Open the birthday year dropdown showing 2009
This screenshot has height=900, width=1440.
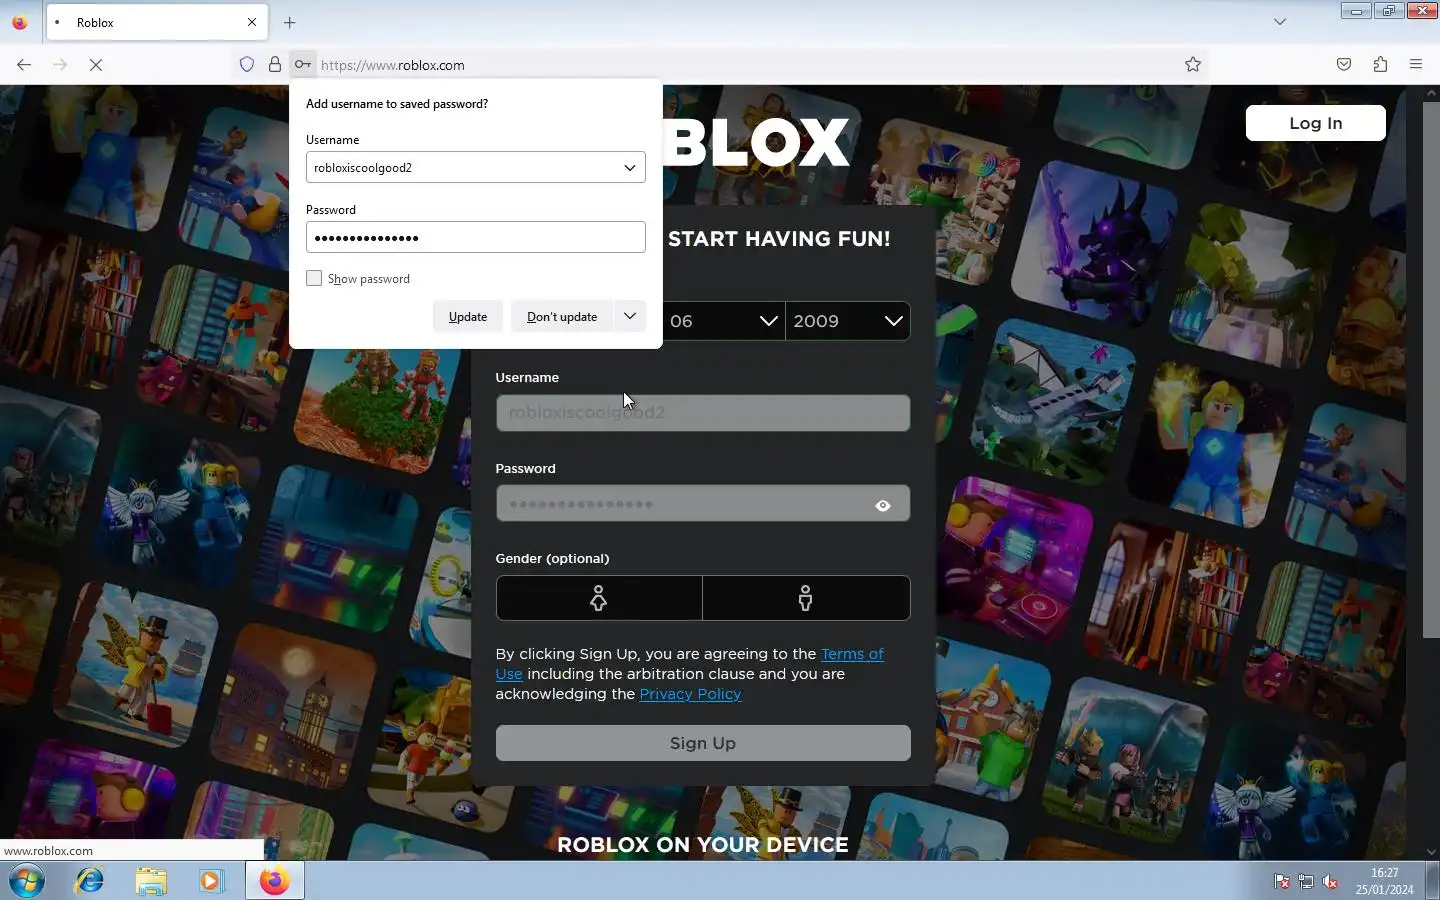coord(848,321)
